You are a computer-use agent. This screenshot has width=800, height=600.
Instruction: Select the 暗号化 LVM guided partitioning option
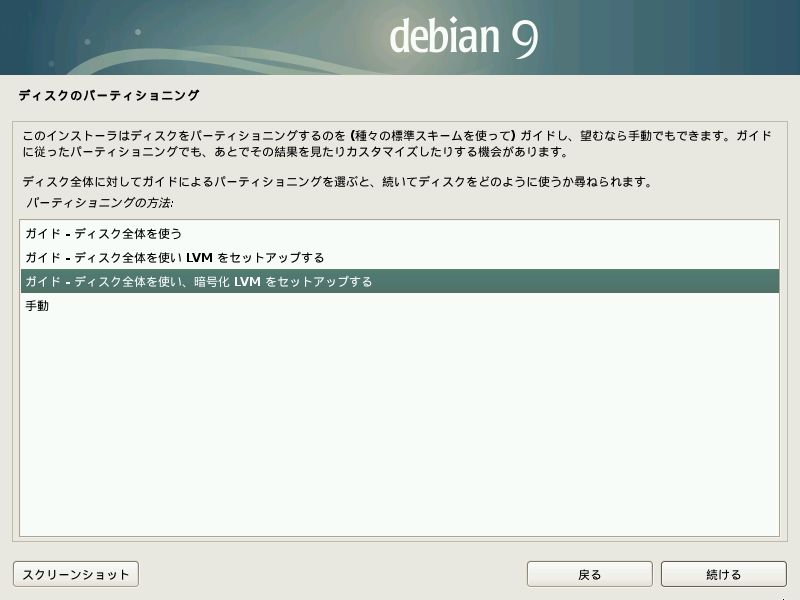pos(399,281)
